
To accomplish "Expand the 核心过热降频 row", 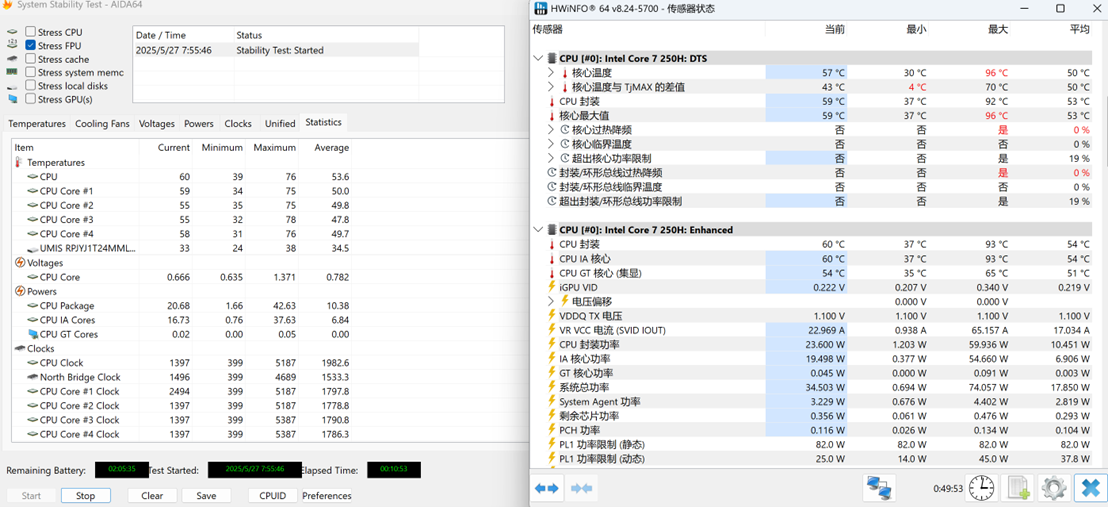I will (x=551, y=130).
